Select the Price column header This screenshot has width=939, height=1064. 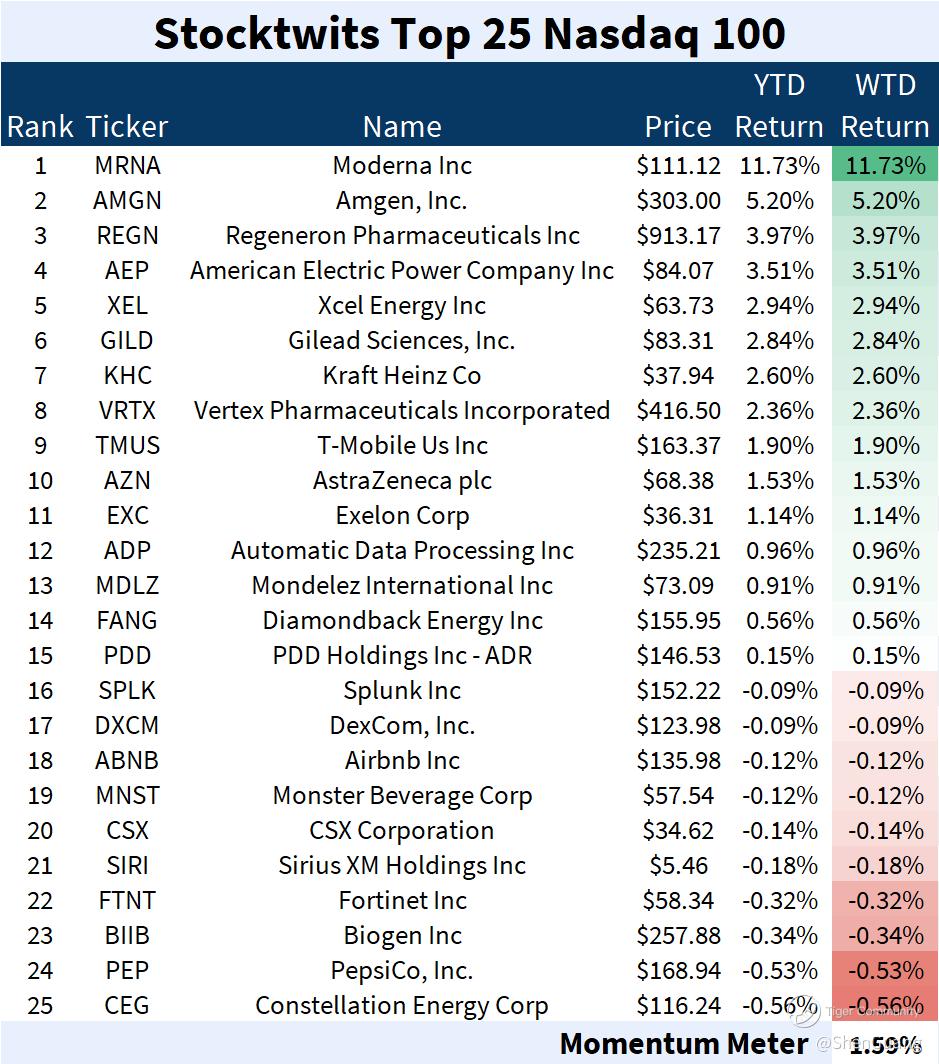click(678, 127)
